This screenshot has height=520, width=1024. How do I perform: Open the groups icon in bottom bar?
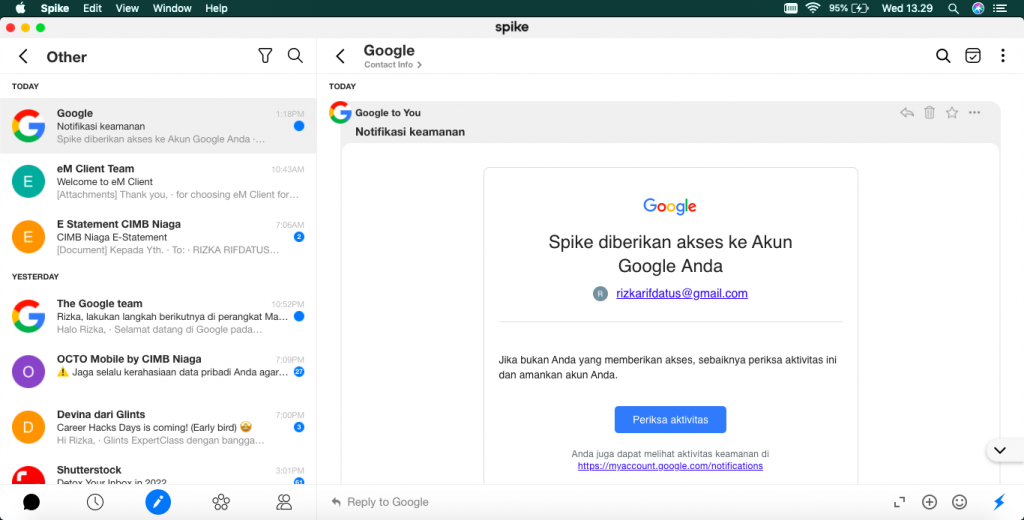[x=221, y=502]
